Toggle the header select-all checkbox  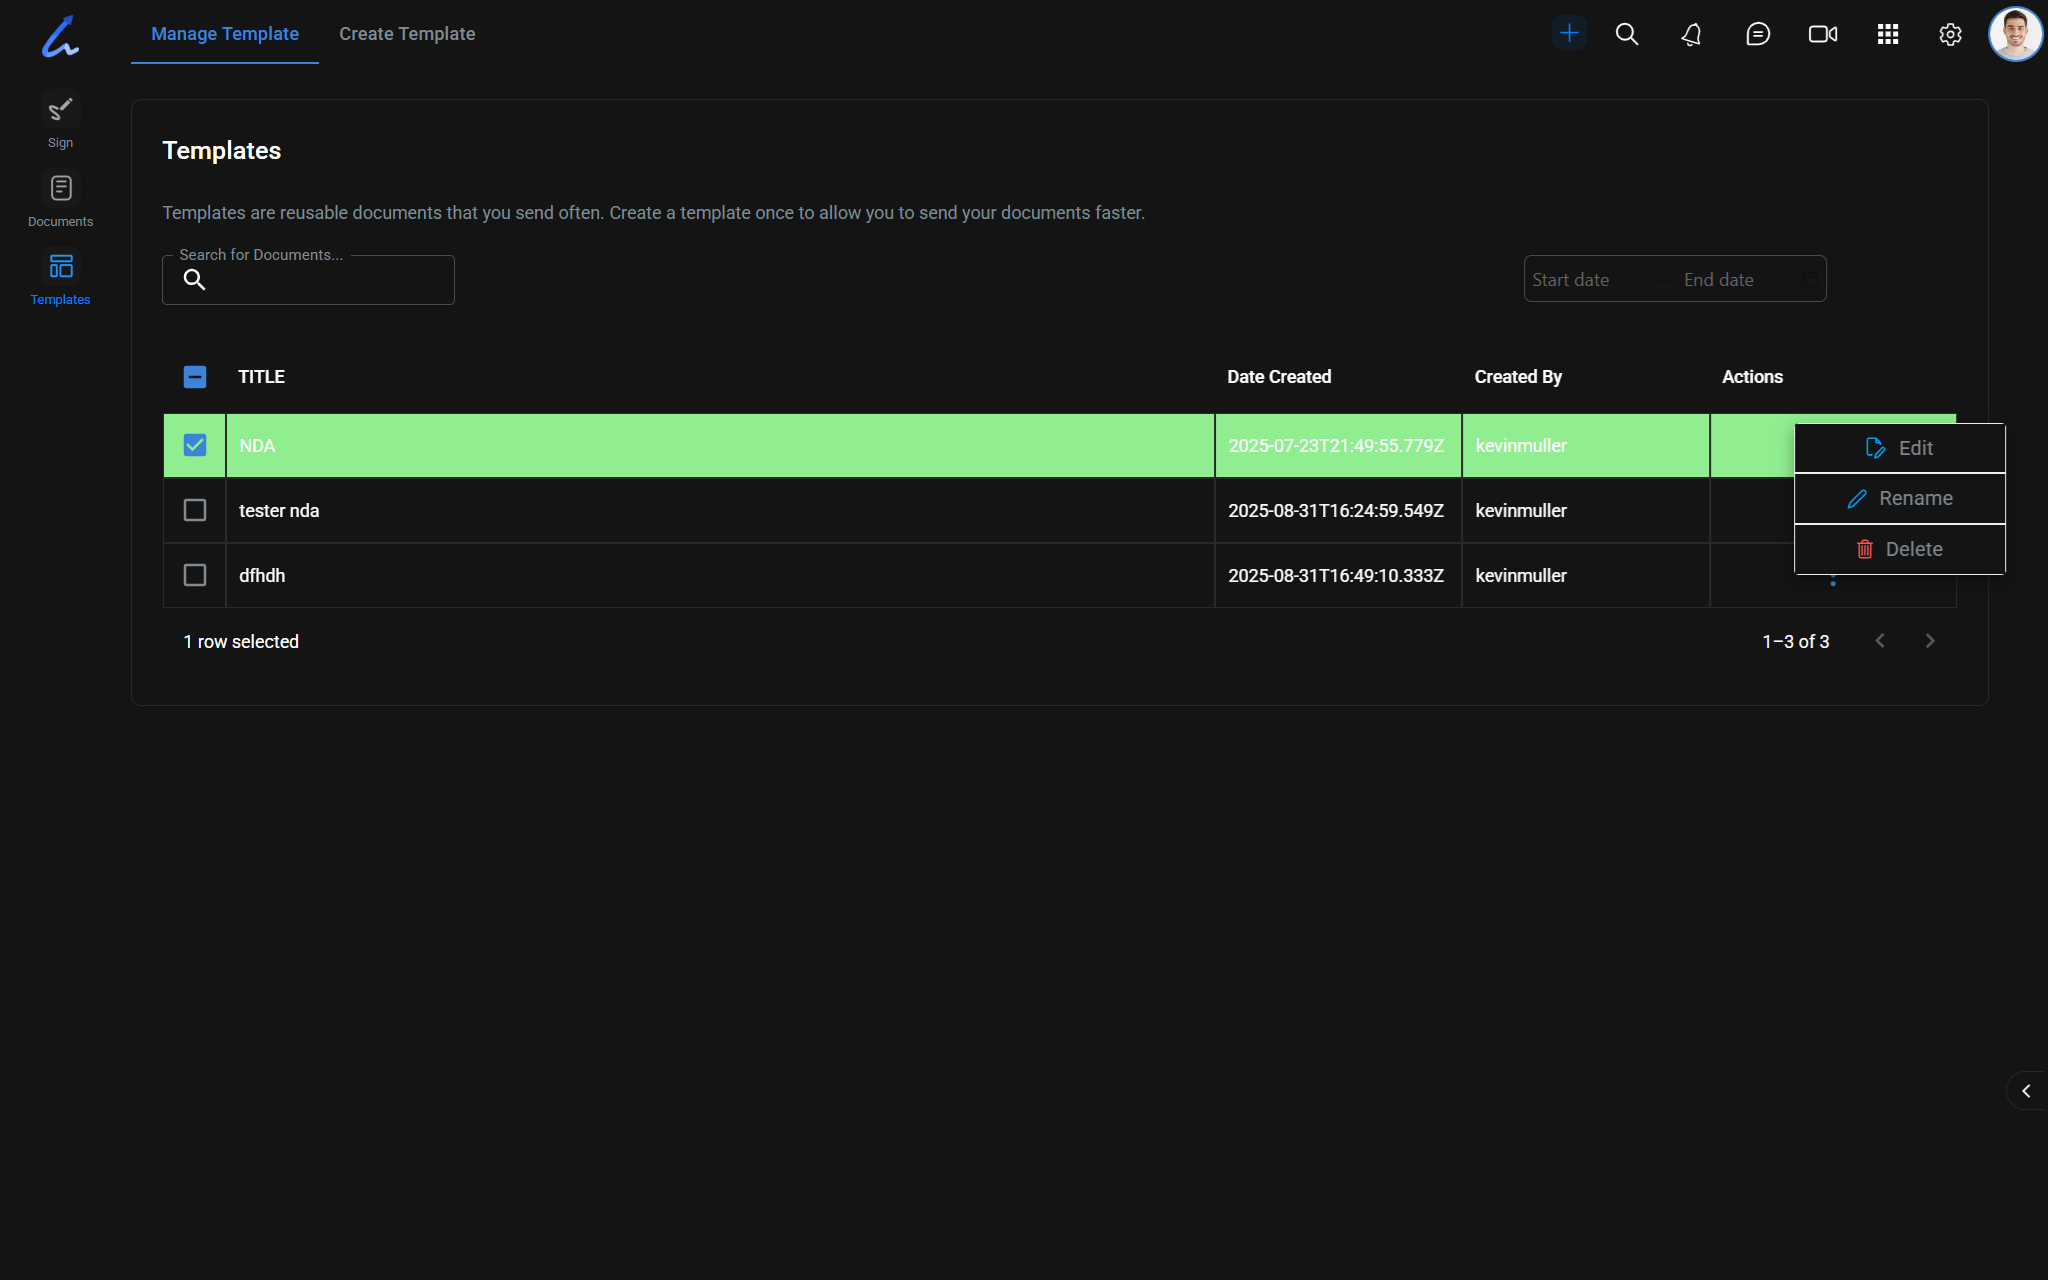195,377
